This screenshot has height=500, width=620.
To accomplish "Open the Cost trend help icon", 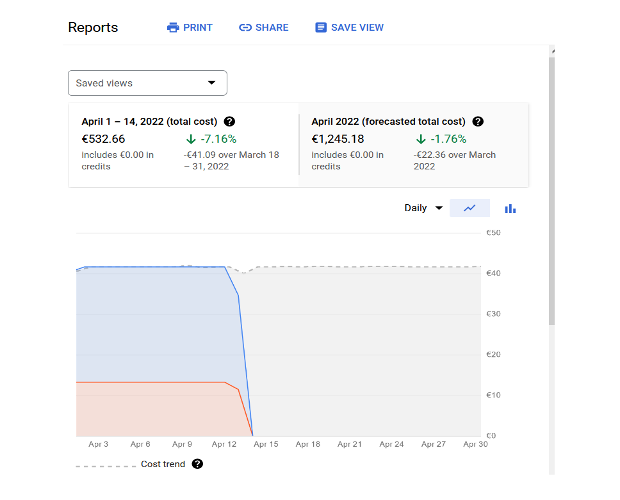I will click(197, 464).
